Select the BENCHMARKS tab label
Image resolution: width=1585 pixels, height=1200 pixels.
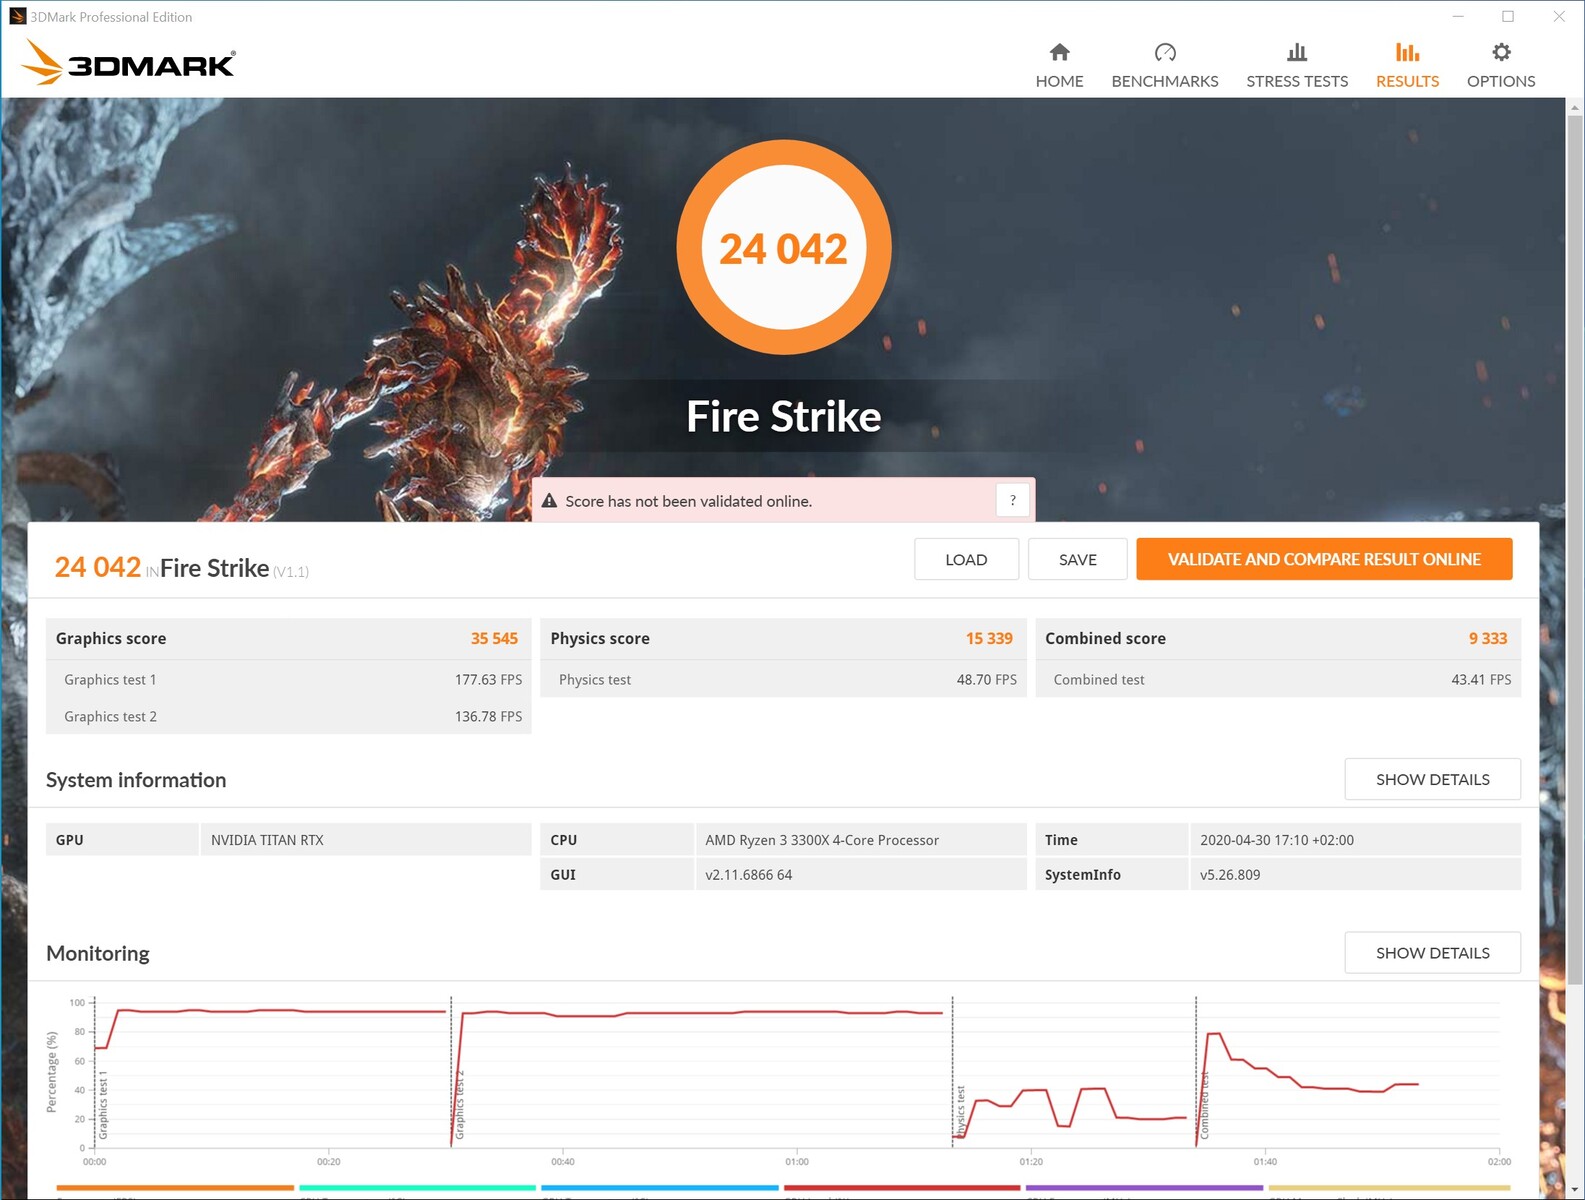point(1165,81)
